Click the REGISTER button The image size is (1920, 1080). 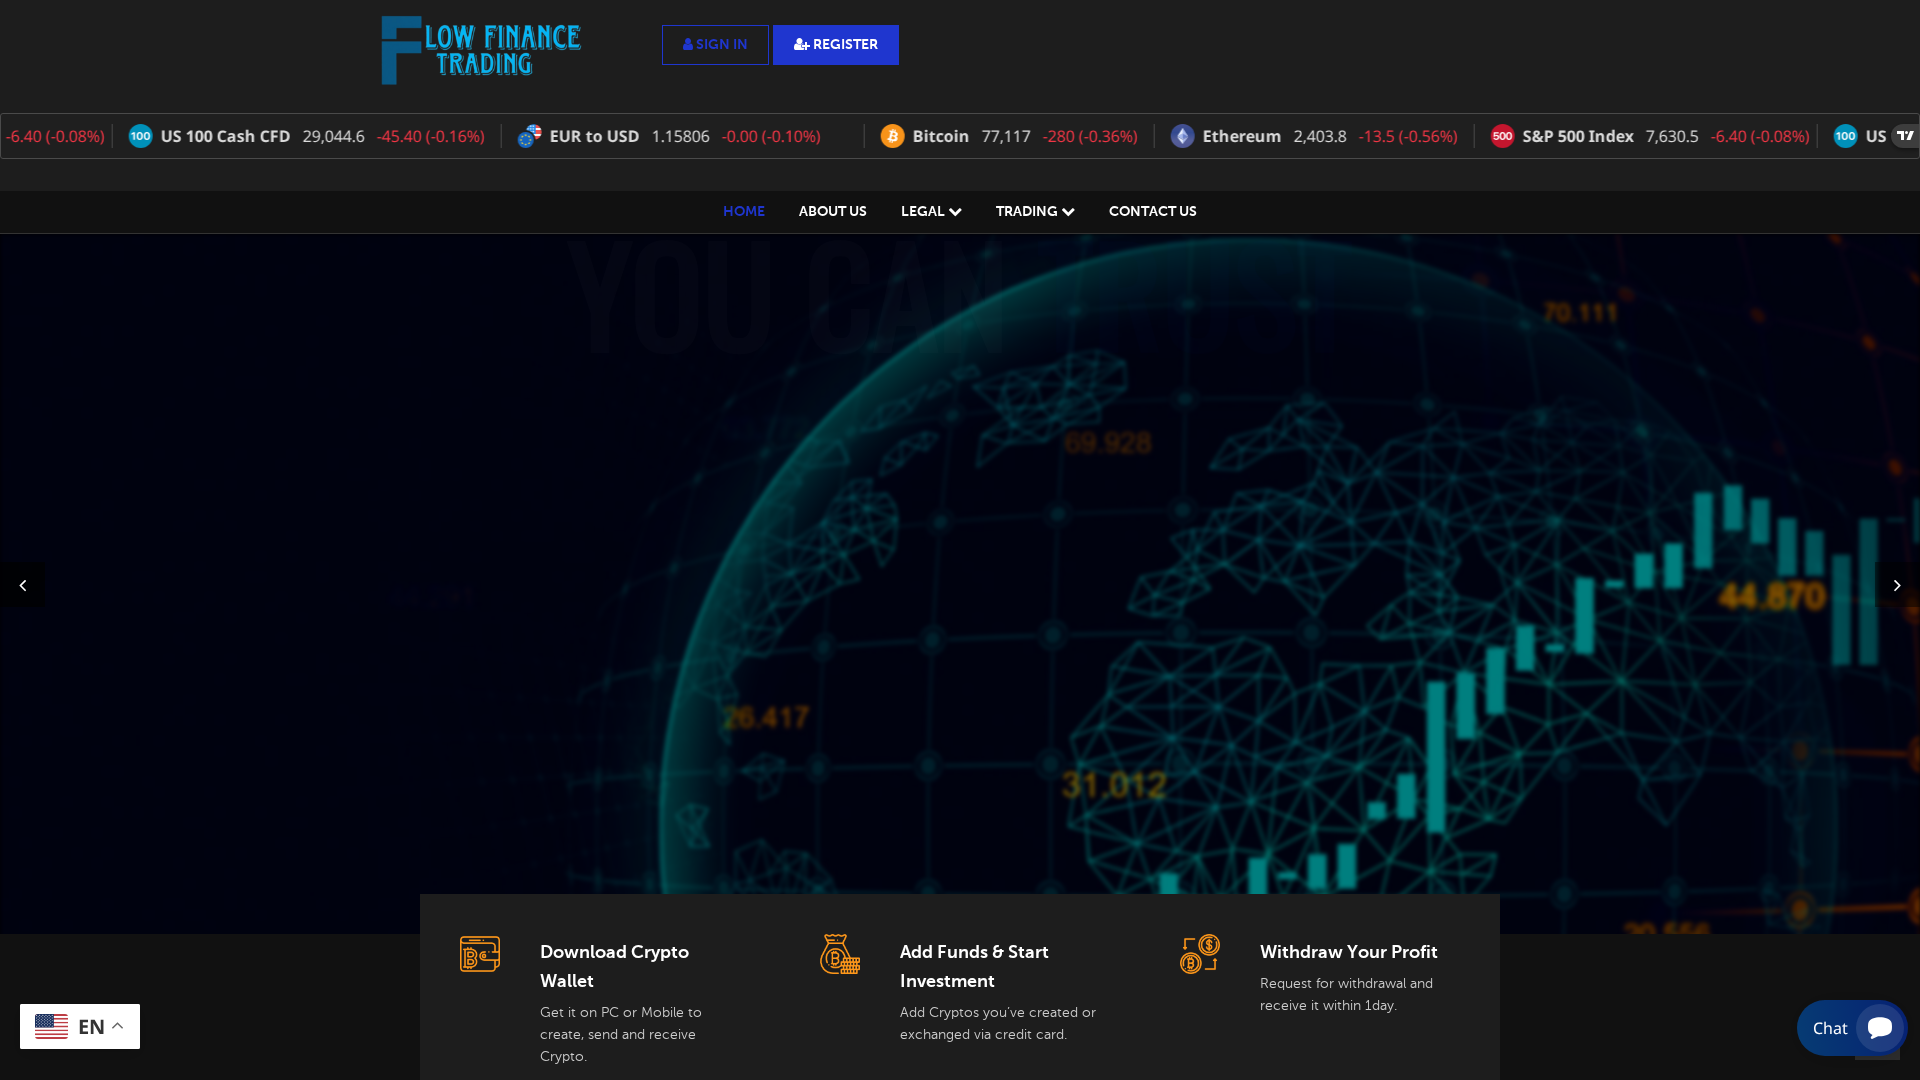pyautogui.click(x=836, y=45)
